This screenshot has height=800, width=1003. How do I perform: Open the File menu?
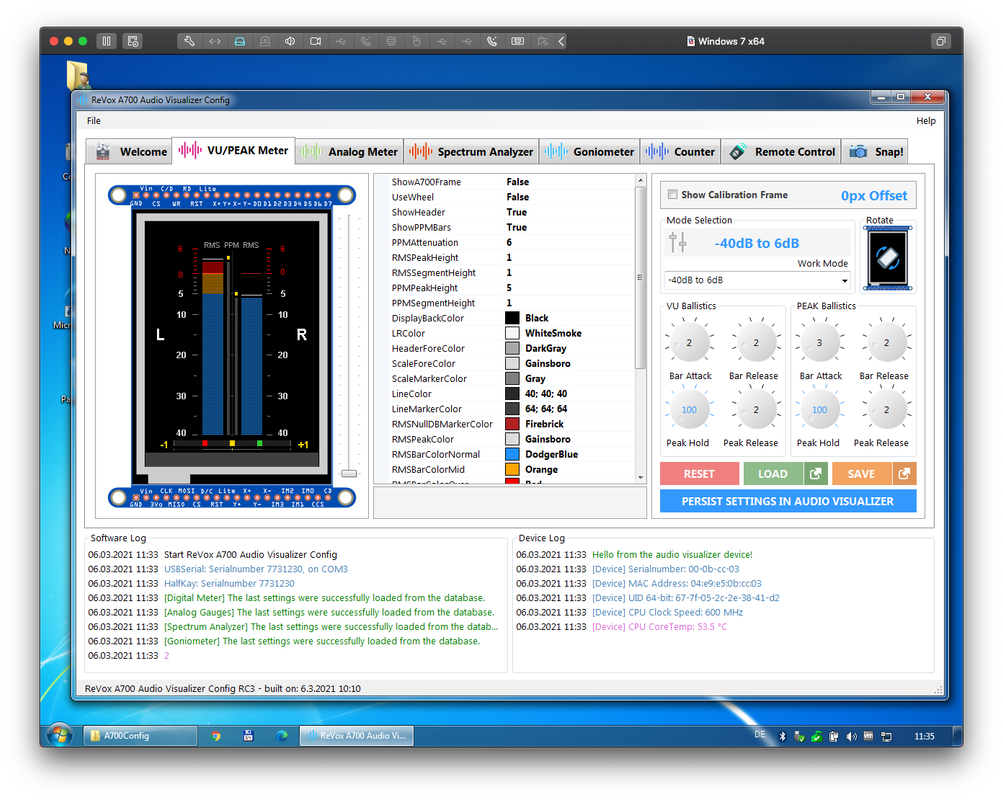[93, 121]
